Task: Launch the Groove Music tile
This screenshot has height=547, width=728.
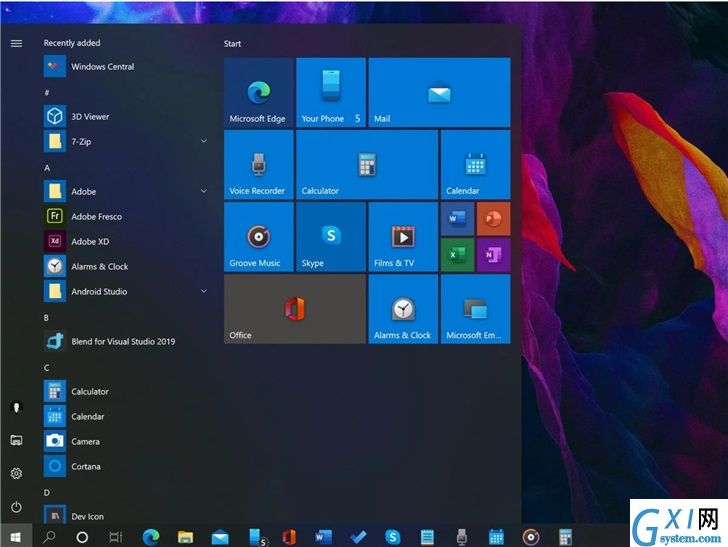Action: [259, 237]
